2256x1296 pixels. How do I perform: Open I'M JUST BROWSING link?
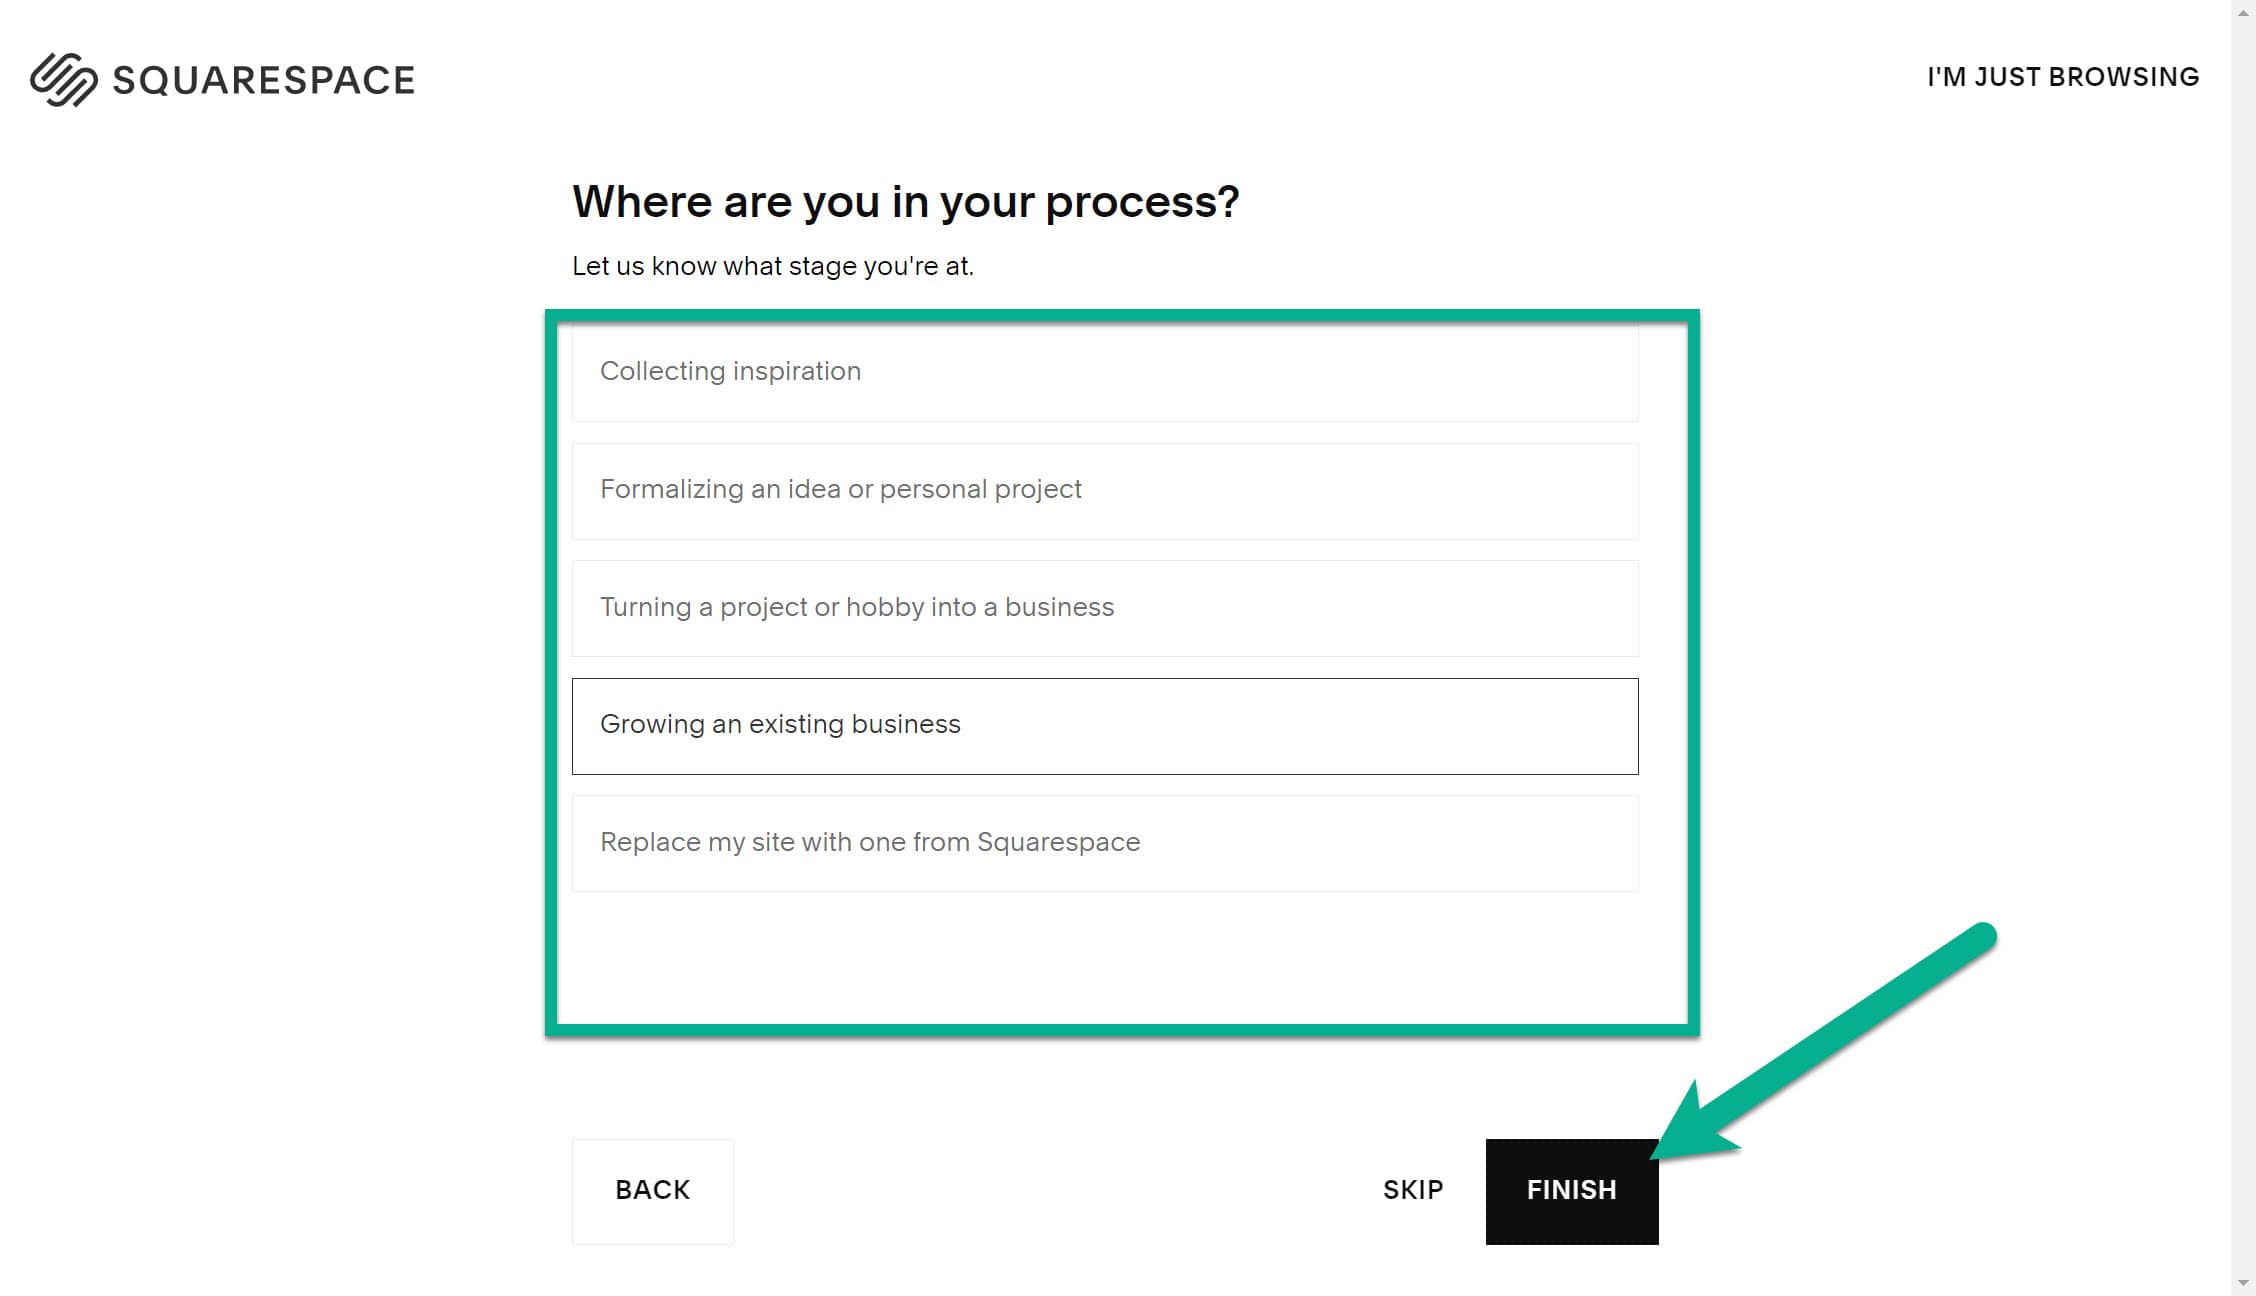[x=2061, y=76]
